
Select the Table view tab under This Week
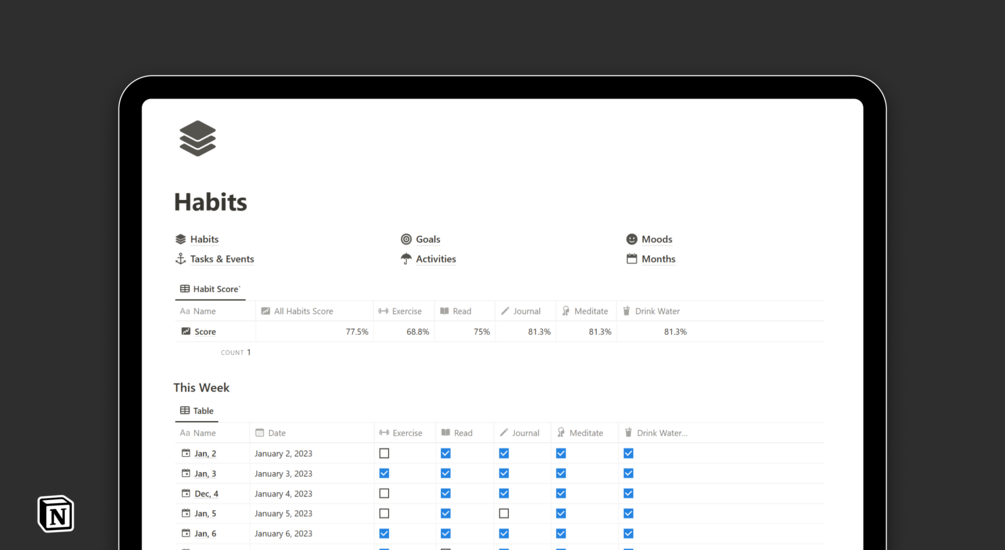(197, 411)
